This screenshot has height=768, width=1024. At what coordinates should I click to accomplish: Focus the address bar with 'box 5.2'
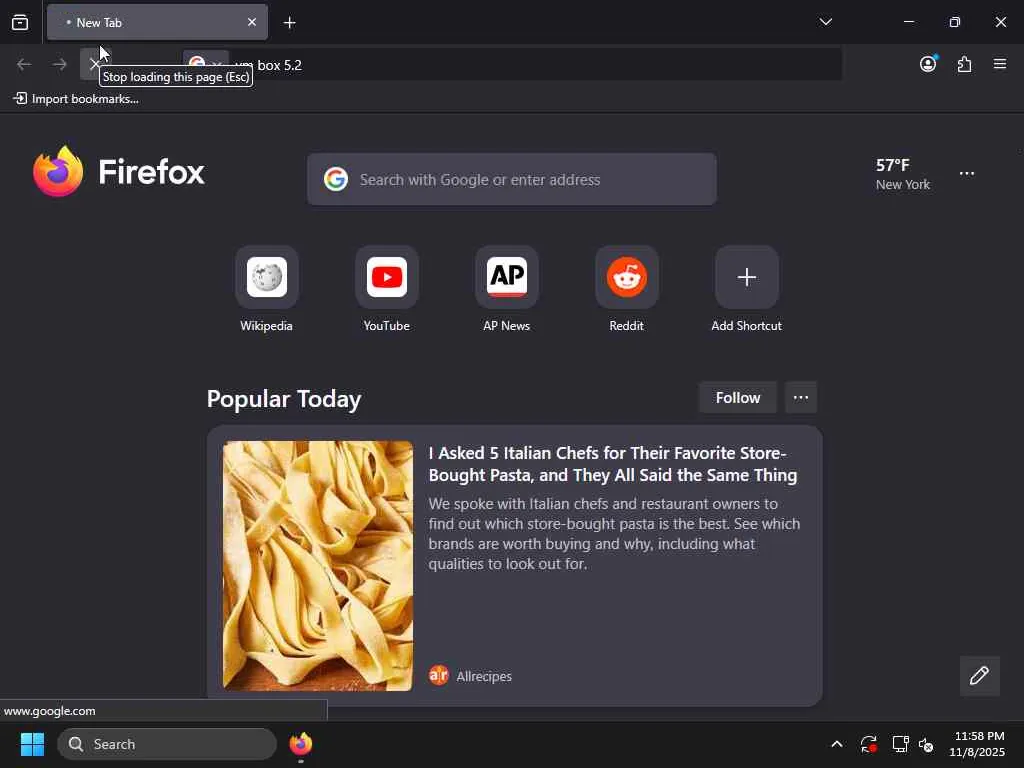(511, 65)
